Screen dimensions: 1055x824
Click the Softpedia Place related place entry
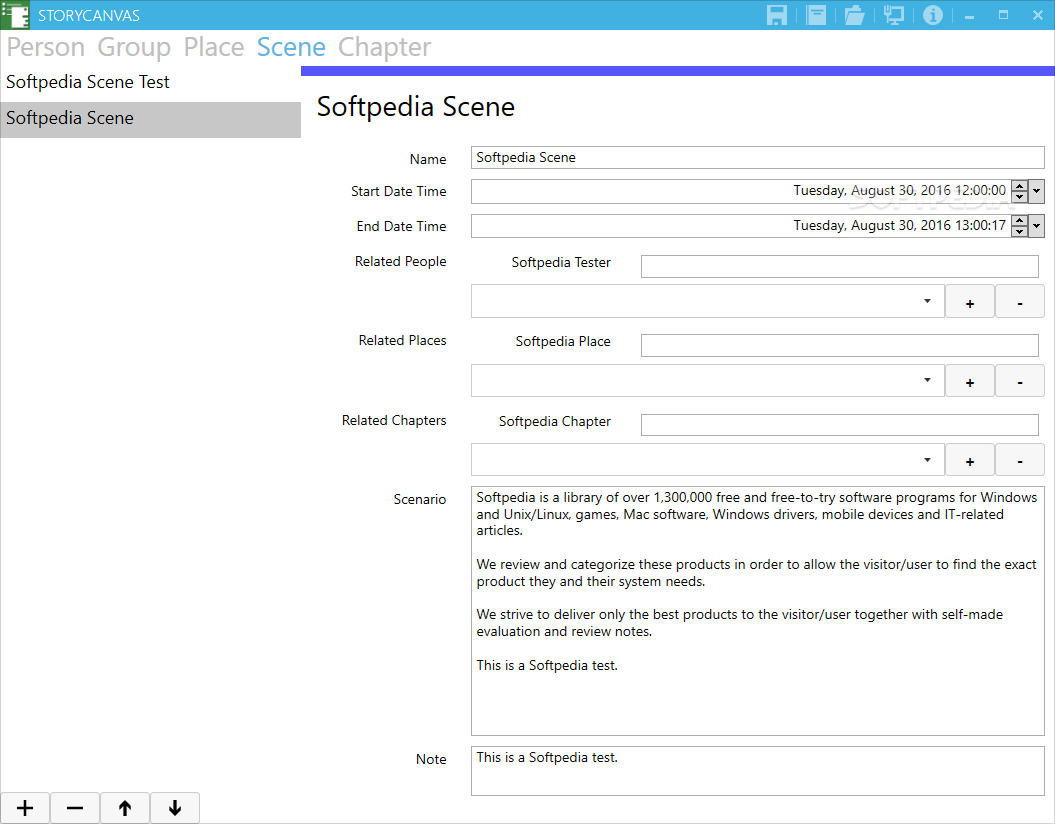[x=562, y=342]
